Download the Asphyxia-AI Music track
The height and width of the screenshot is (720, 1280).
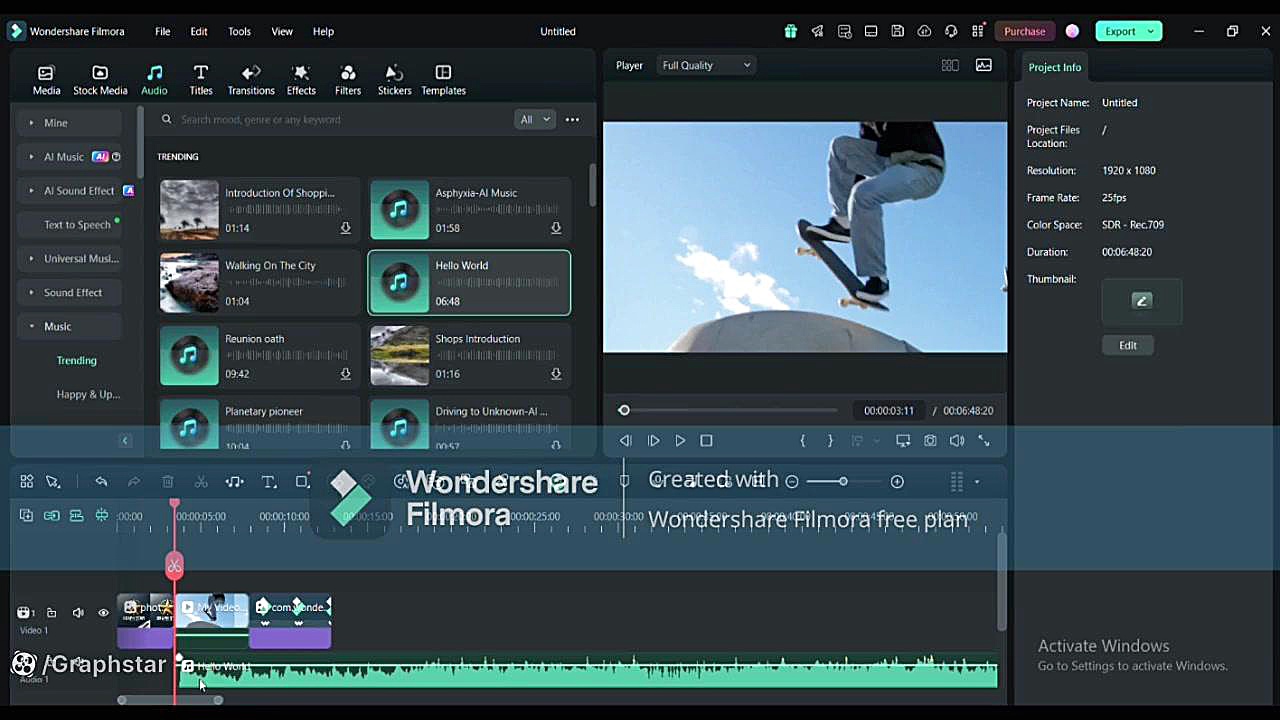pos(556,228)
